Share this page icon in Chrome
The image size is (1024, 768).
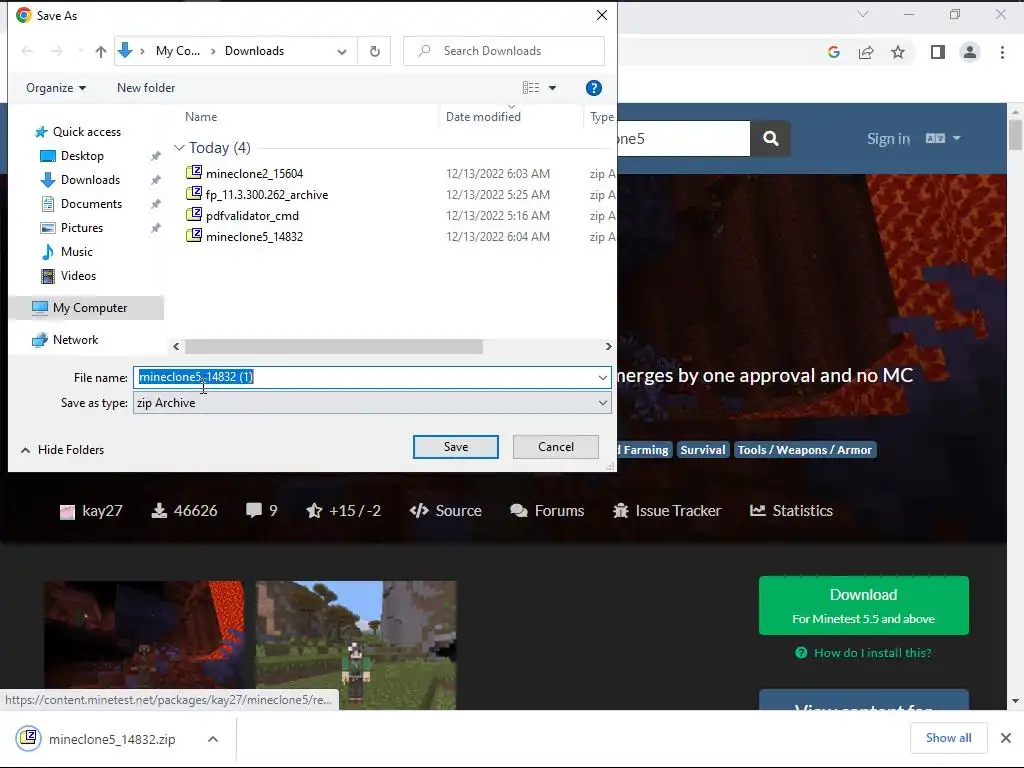[866, 52]
